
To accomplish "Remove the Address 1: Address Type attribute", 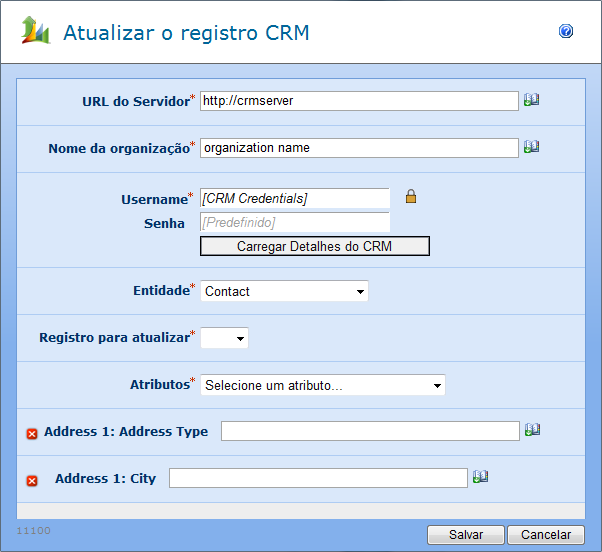I will tap(31, 433).
